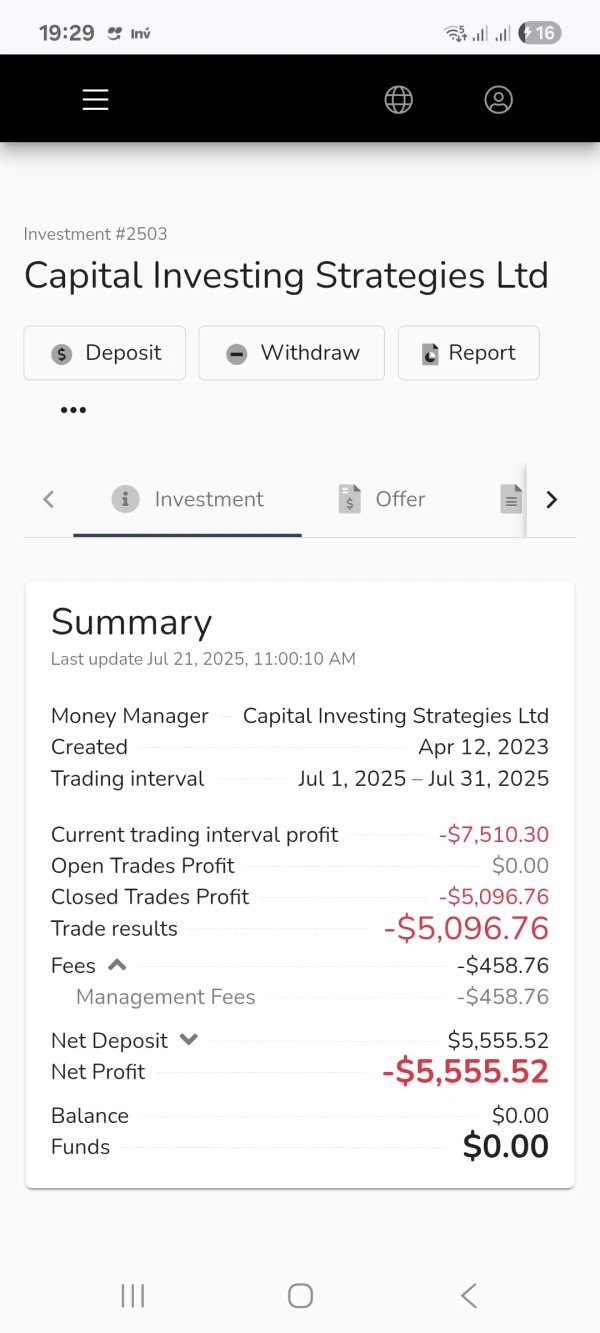
Task: Switch to the Investment tab
Action: (x=188, y=499)
